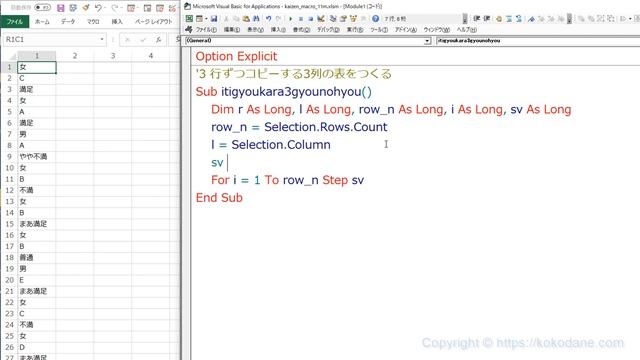Screen dimensions: 640x360
Task: Click Sub itigyoukara3gyounohyou() line
Action: 284,92
